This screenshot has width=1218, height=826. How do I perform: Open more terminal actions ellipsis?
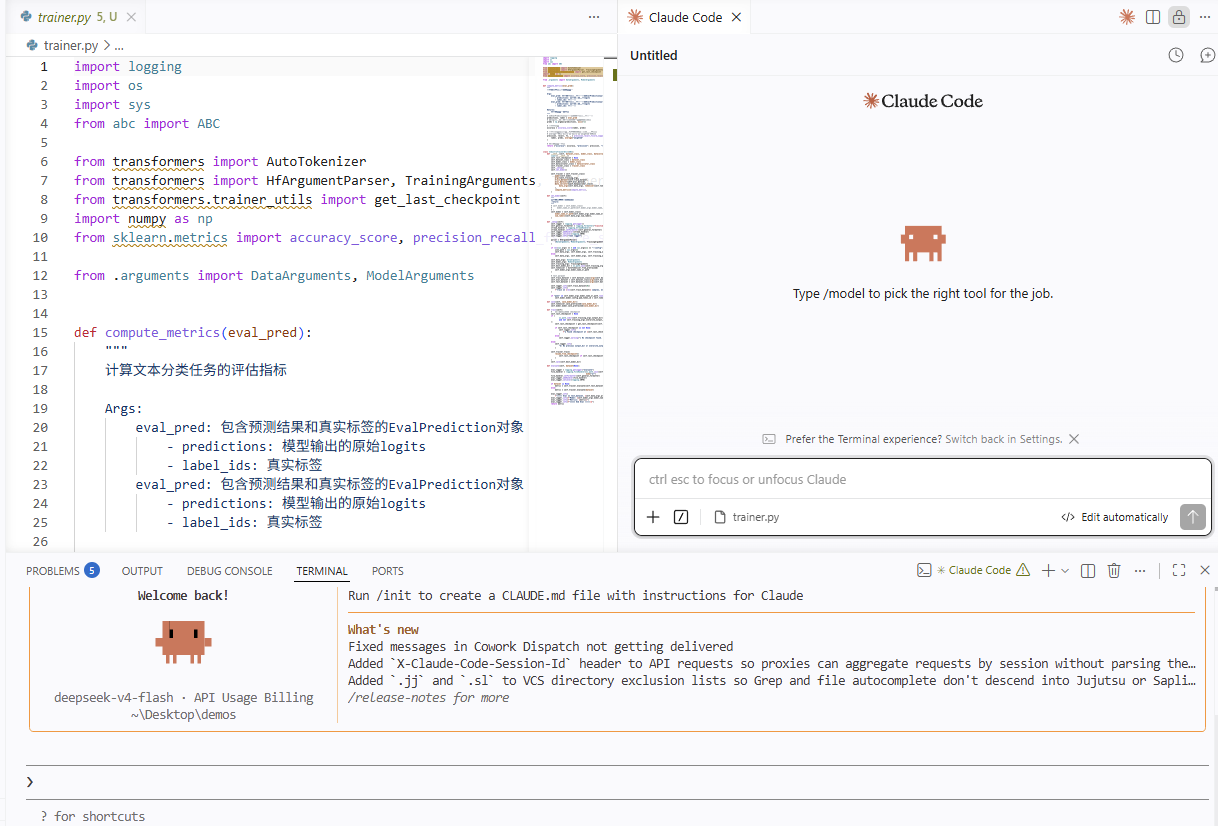[x=1140, y=570]
